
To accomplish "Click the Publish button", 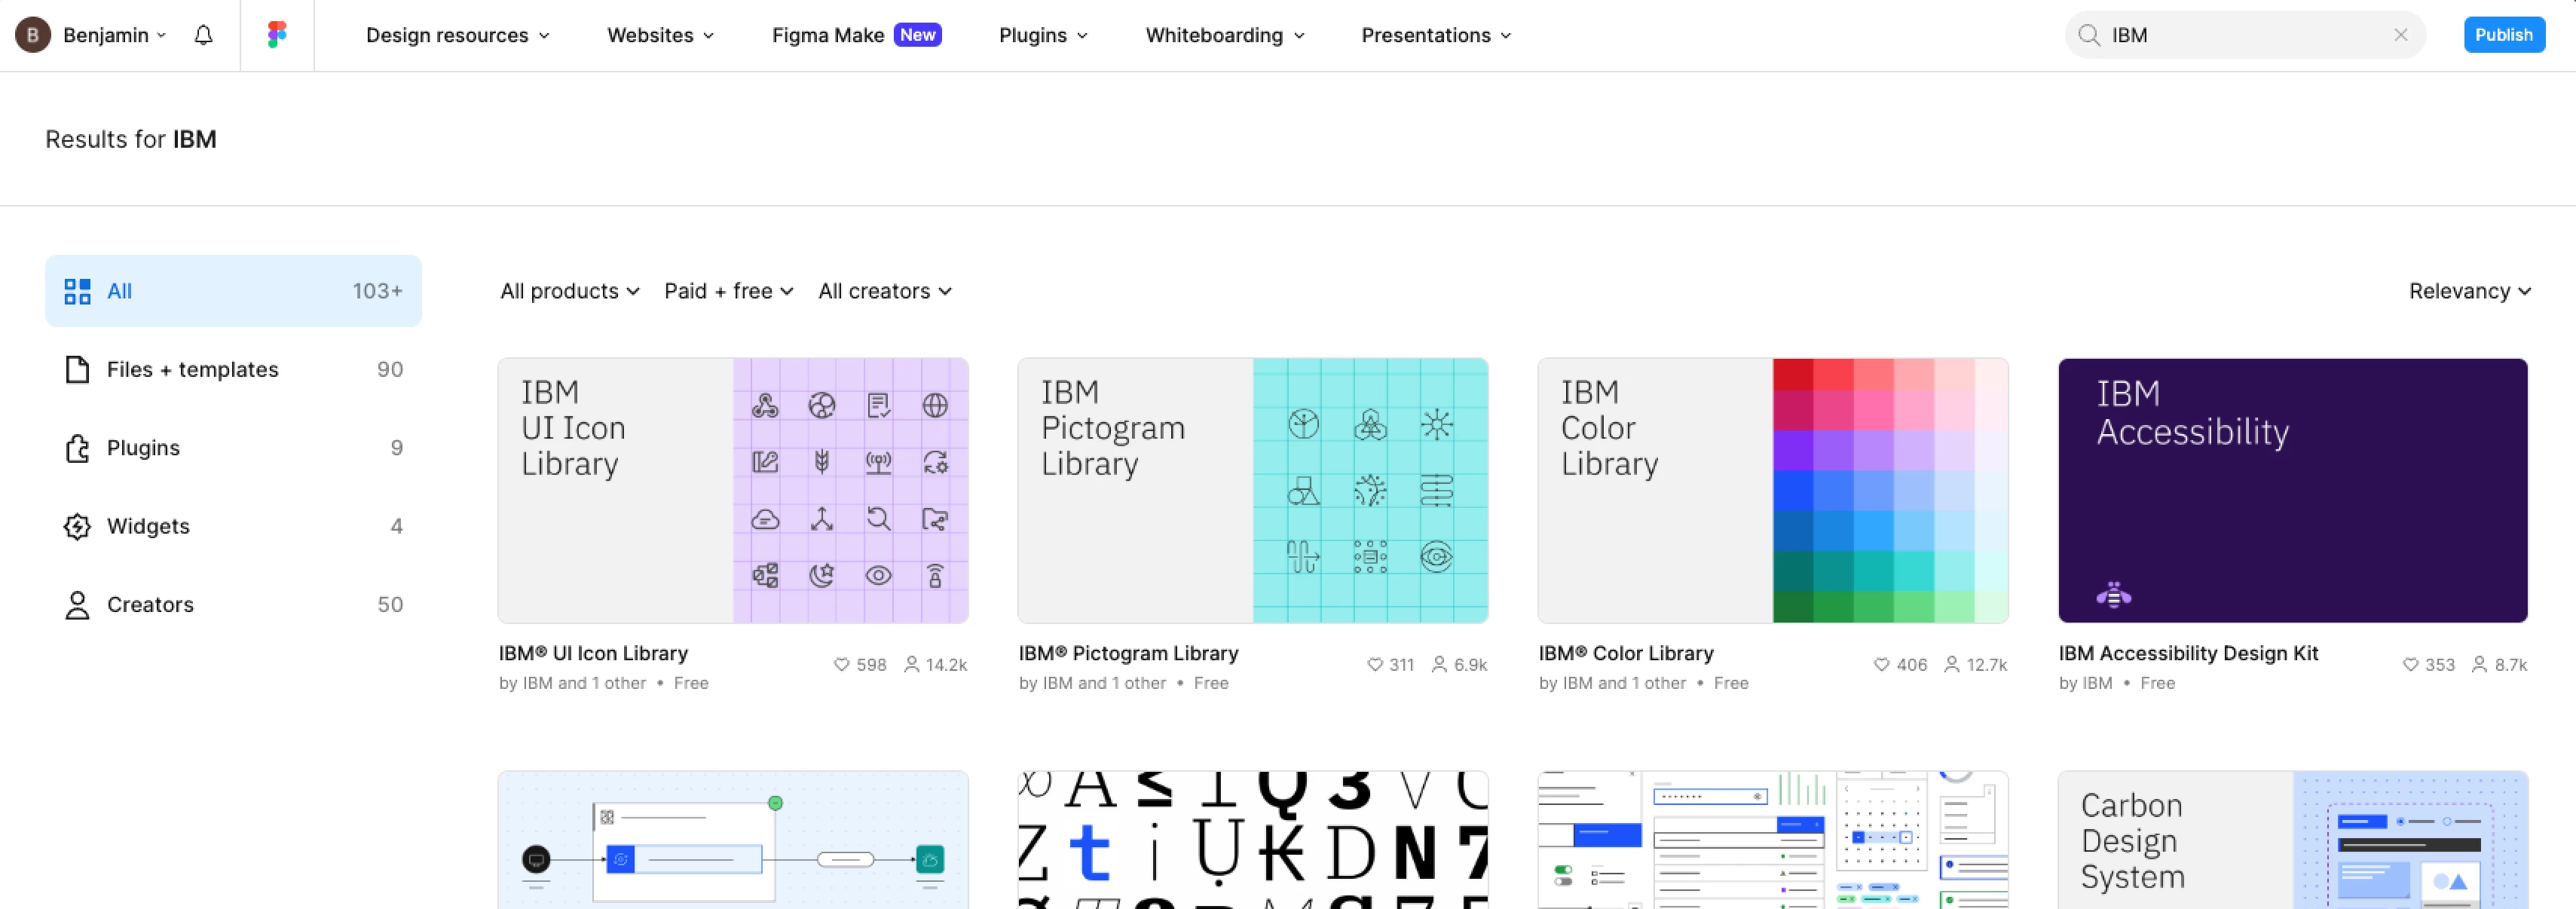I will [2503, 35].
